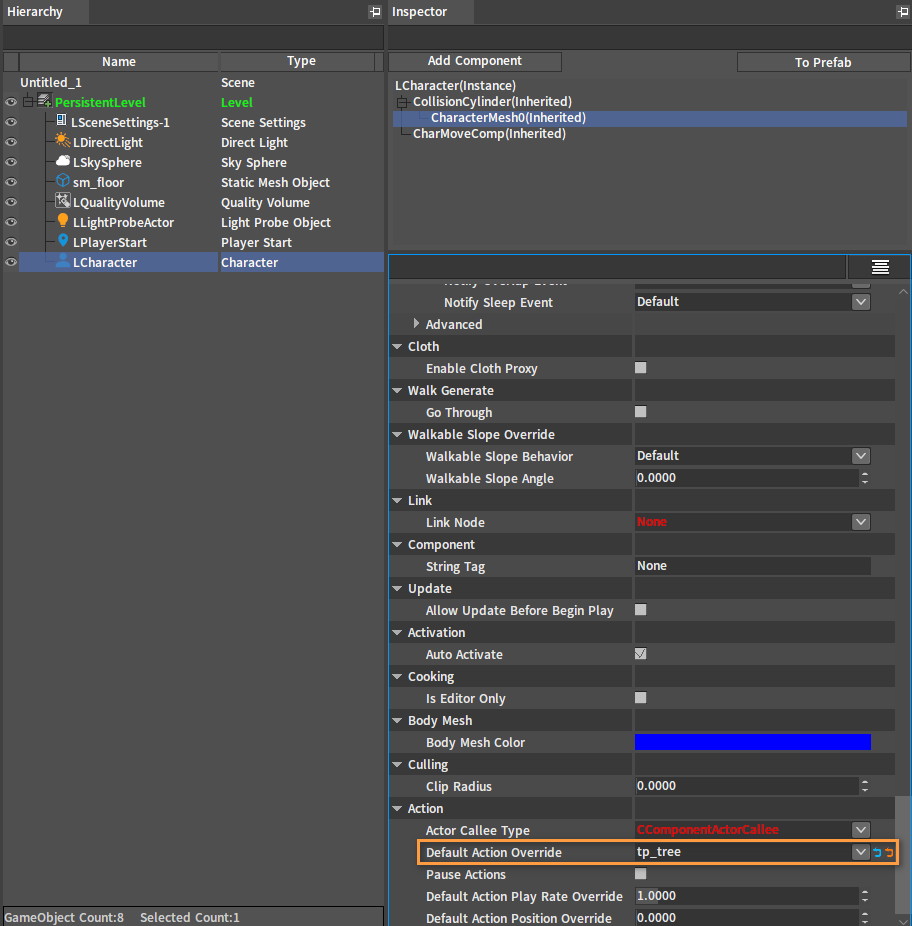Expand the Advanced section
This screenshot has height=926, width=912.
(x=416, y=324)
